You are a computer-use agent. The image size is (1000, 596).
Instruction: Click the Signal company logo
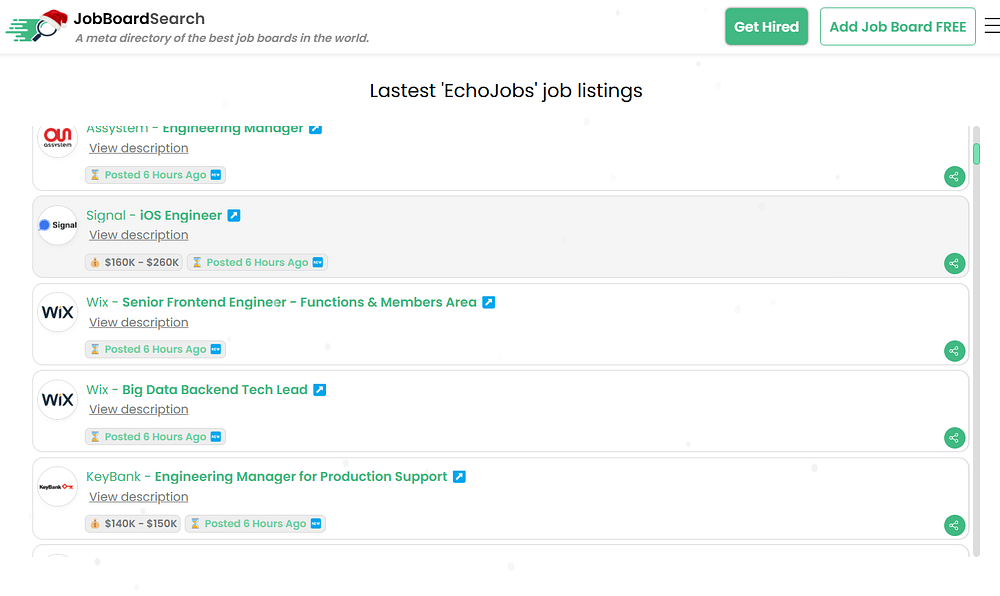coord(57,225)
